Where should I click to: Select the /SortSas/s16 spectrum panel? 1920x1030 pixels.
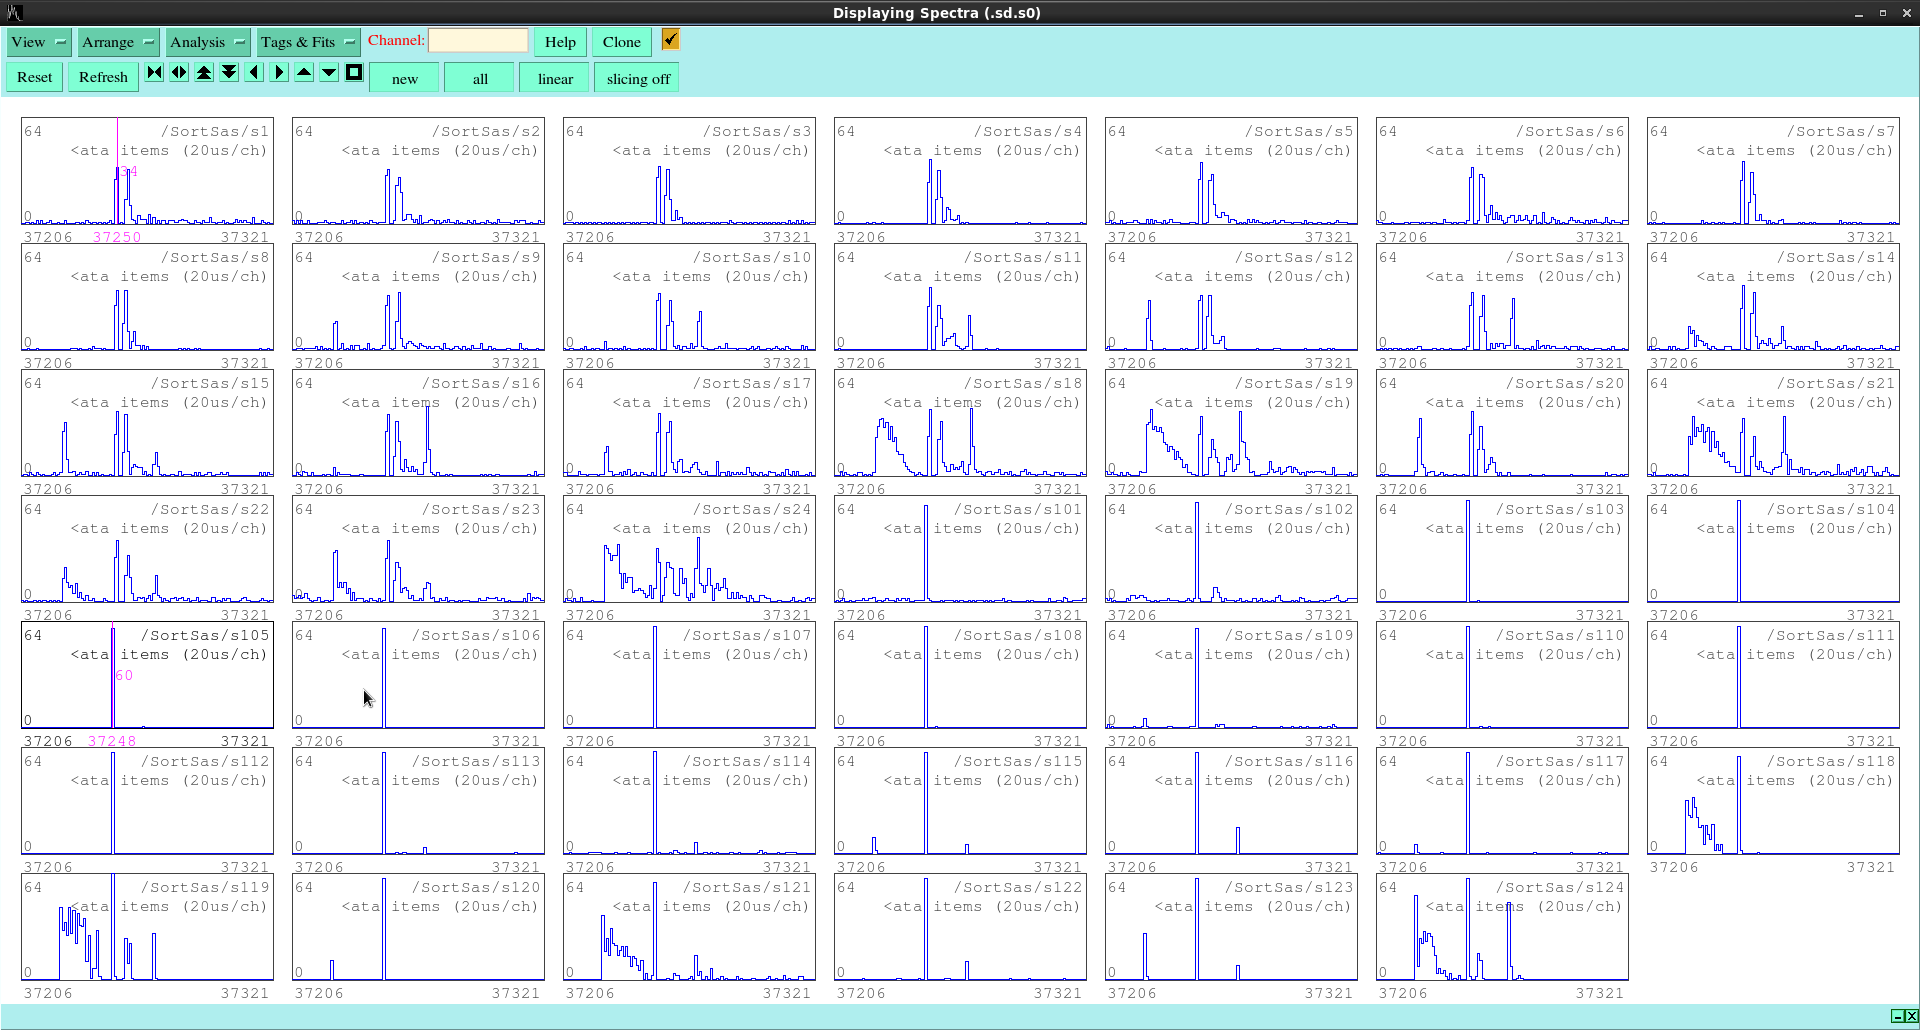[418, 423]
